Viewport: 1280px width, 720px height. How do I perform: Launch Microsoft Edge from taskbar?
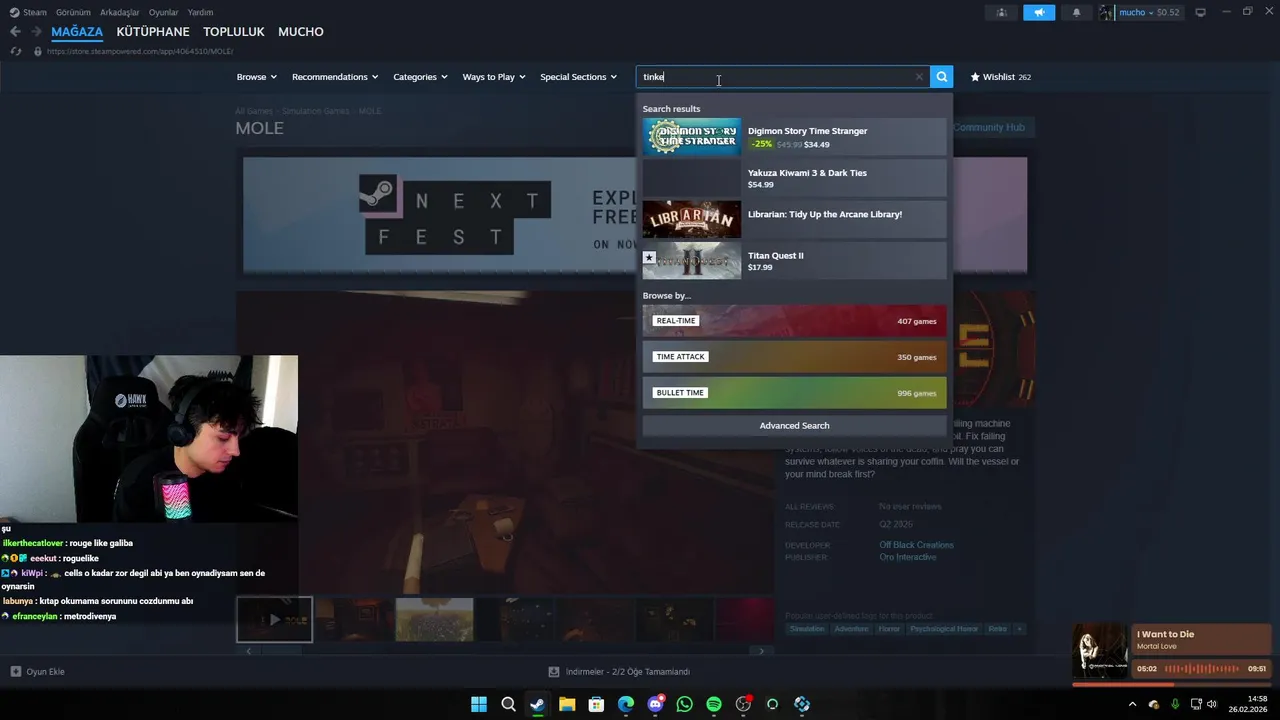(626, 704)
